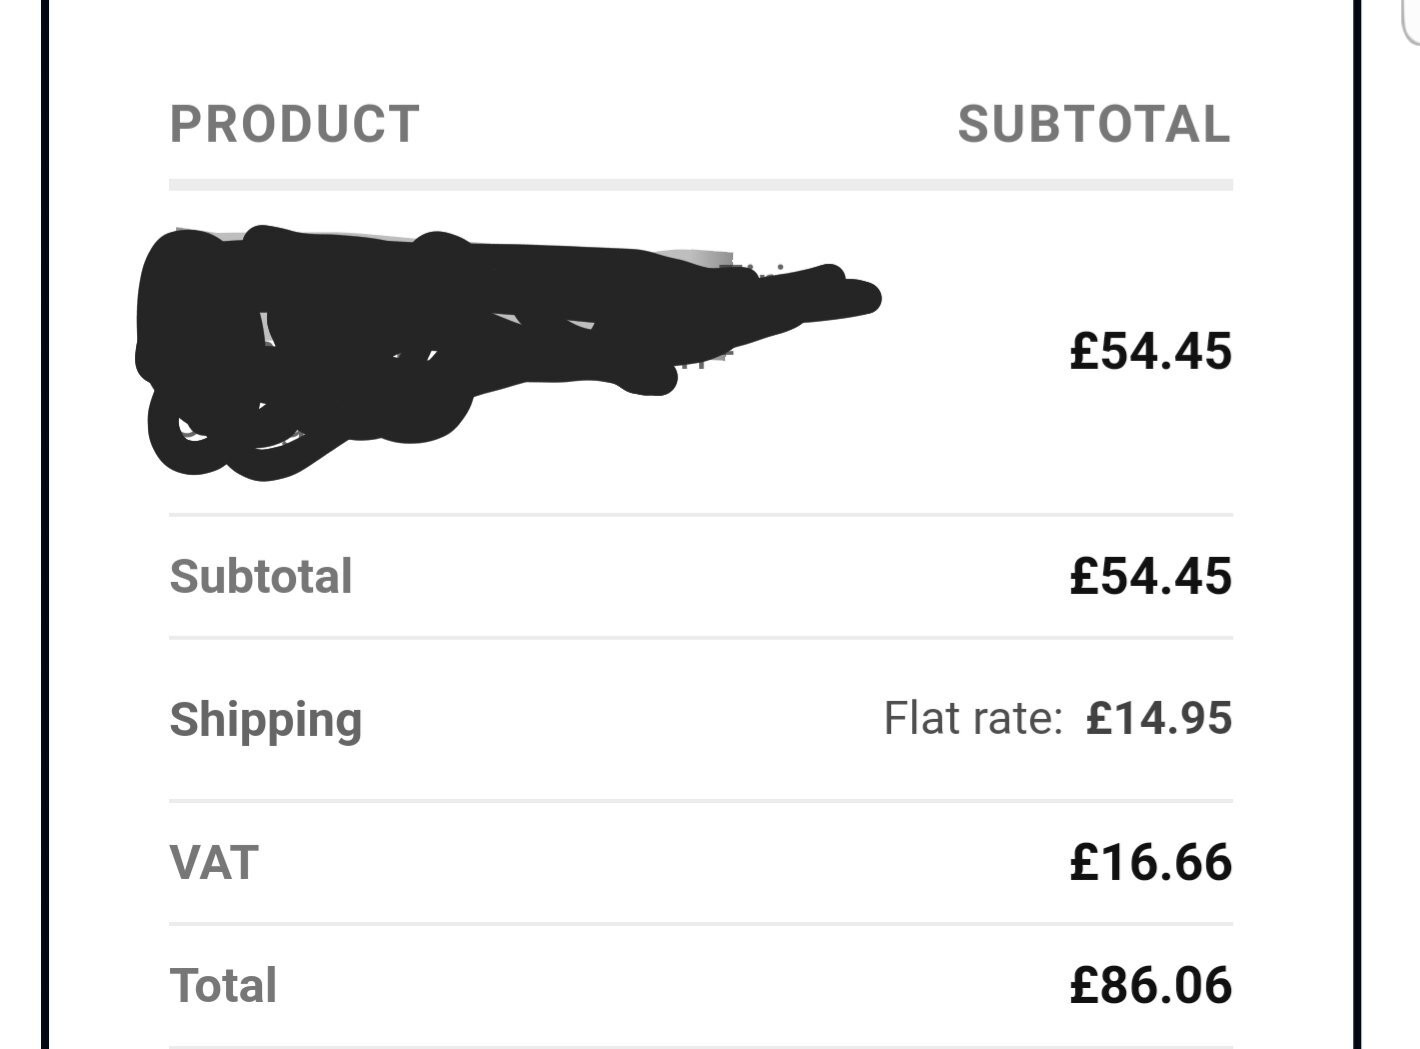Click the partial rounded box at top-right corner
The height and width of the screenshot is (1049, 1420).
[1408, 22]
